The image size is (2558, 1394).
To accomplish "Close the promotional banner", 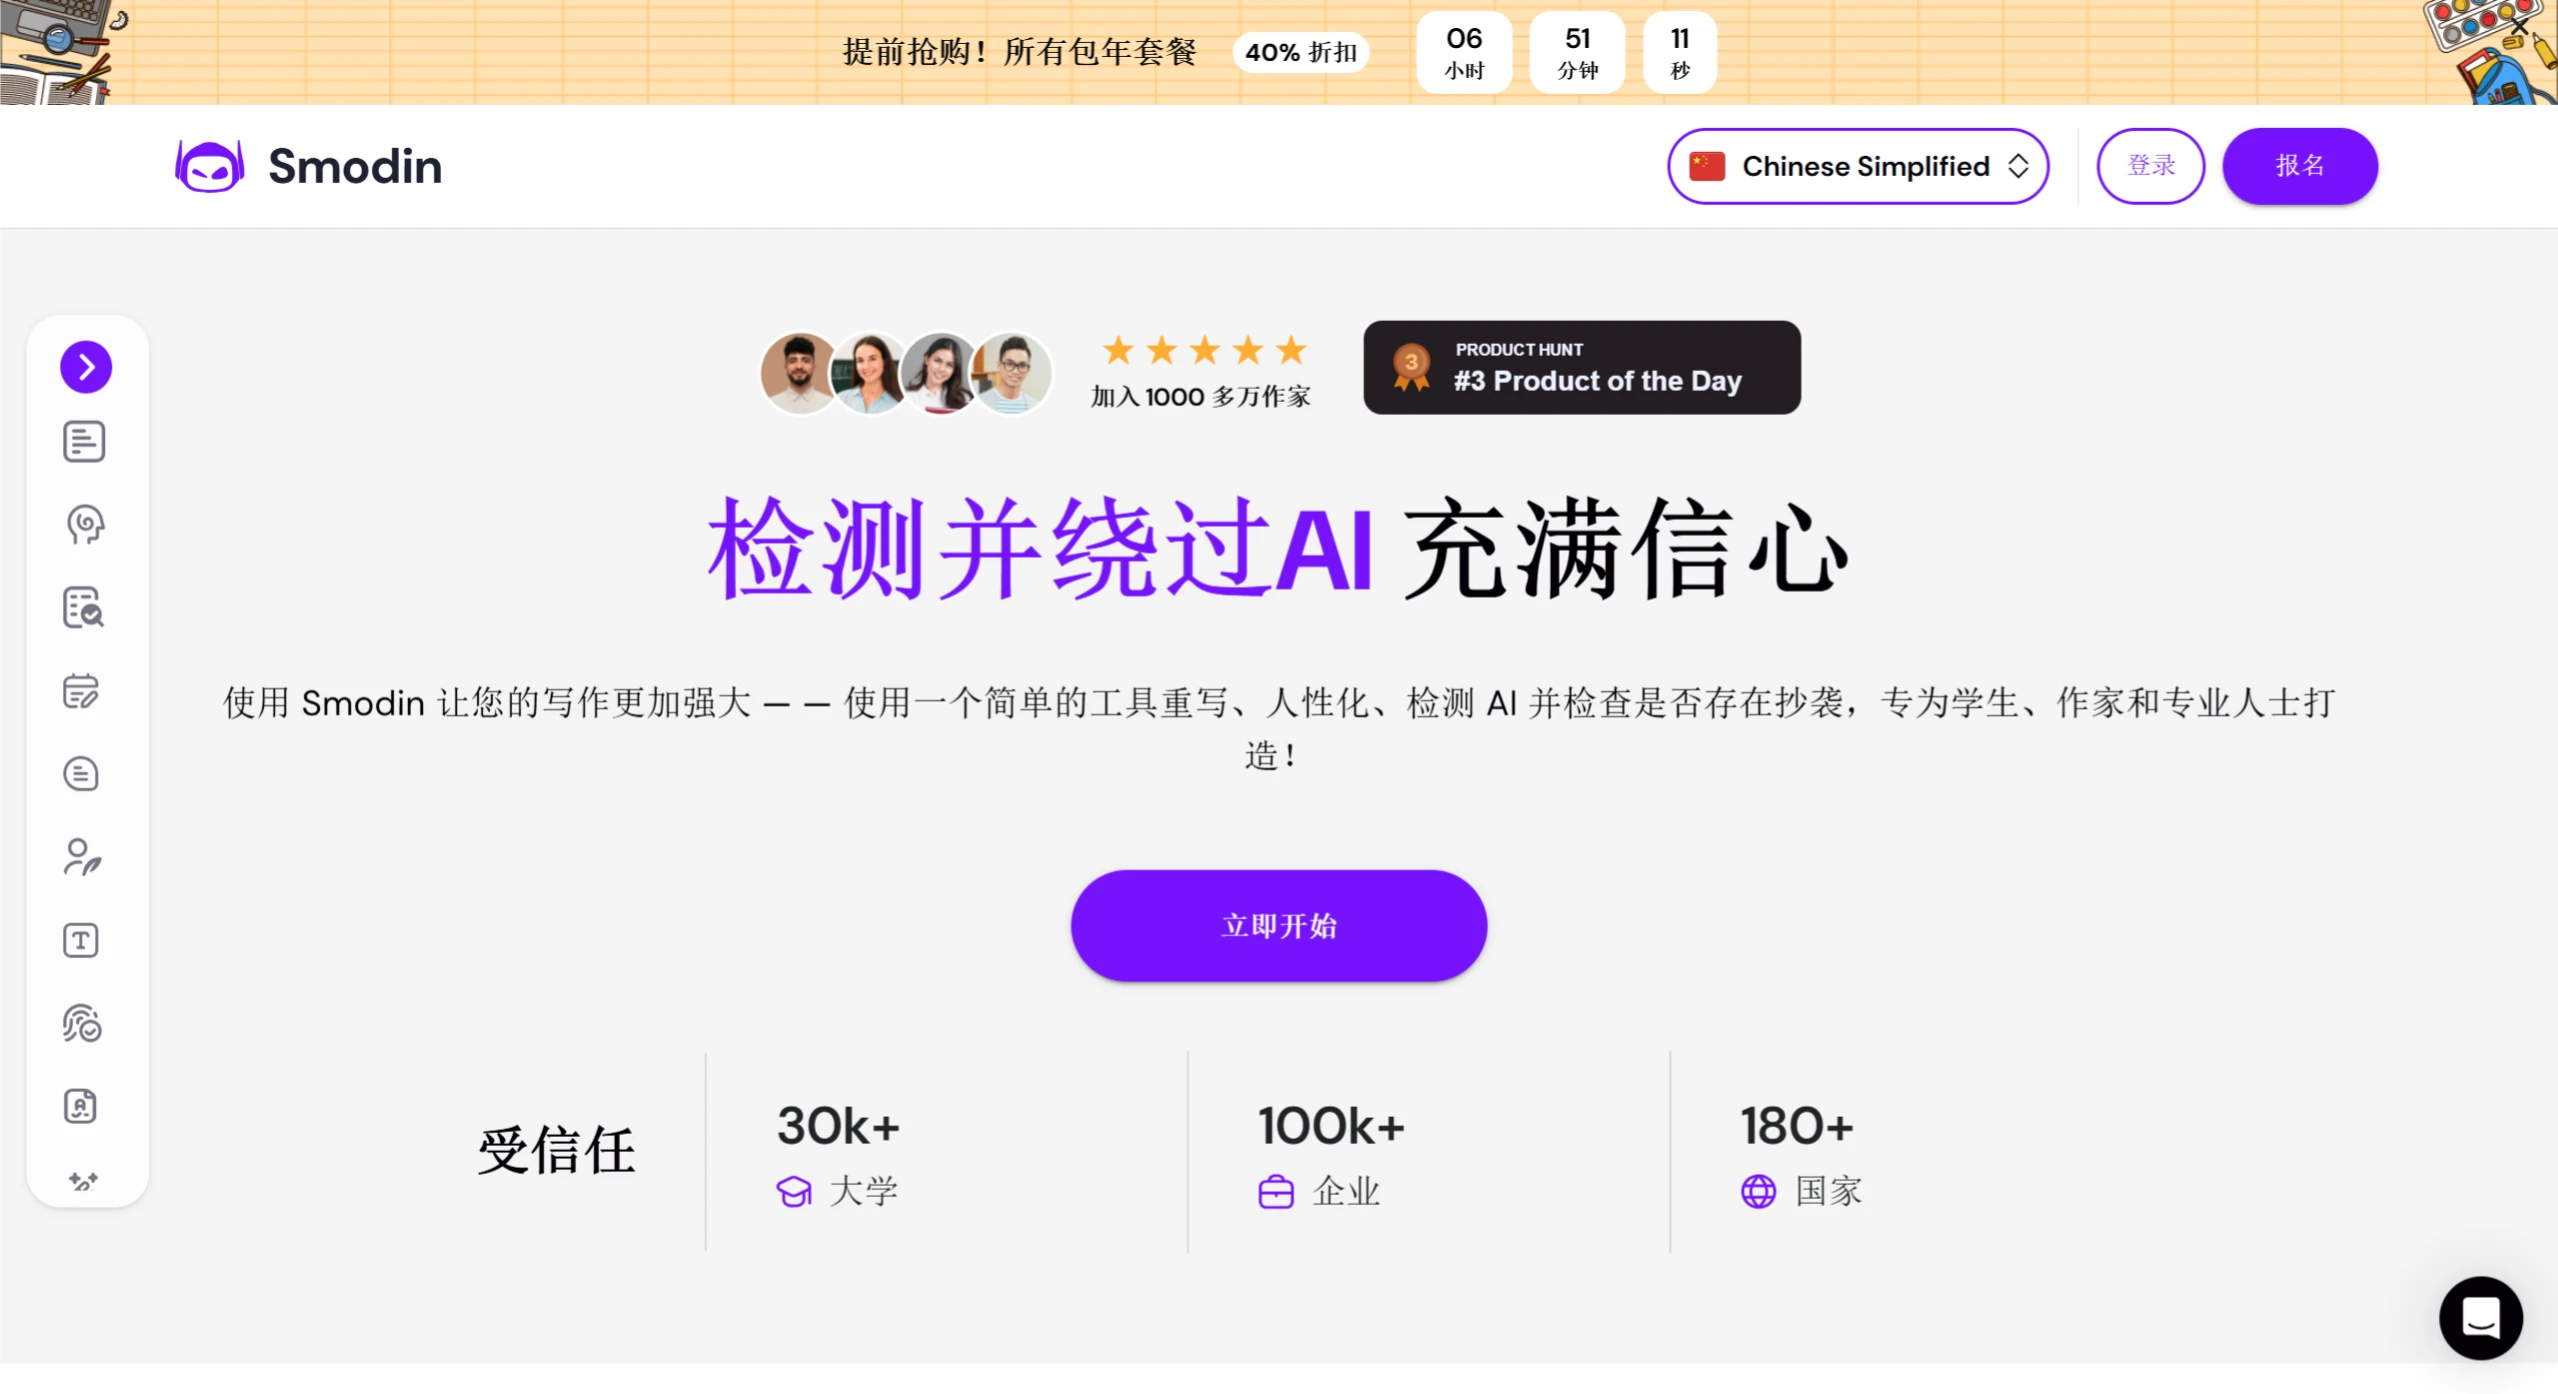I will pos(2520,25).
